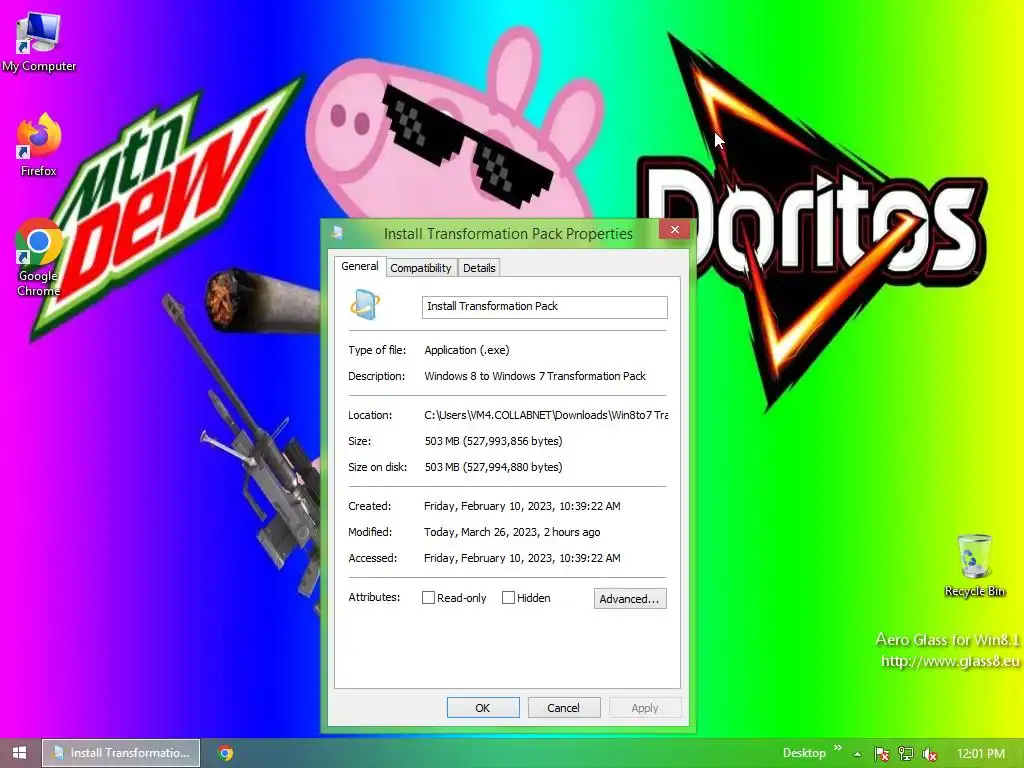Close the Properties dialog with the X
The width and height of the screenshot is (1024, 768).
pyautogui.click(x=675, y=229)
